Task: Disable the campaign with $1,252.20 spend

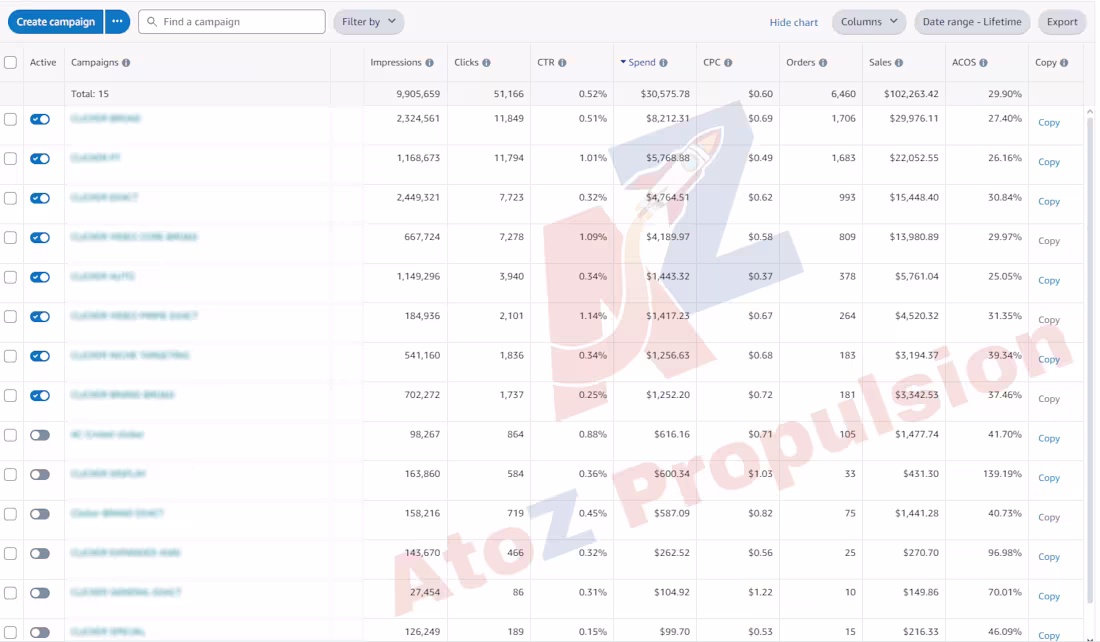Action: (x=40, y=396)
